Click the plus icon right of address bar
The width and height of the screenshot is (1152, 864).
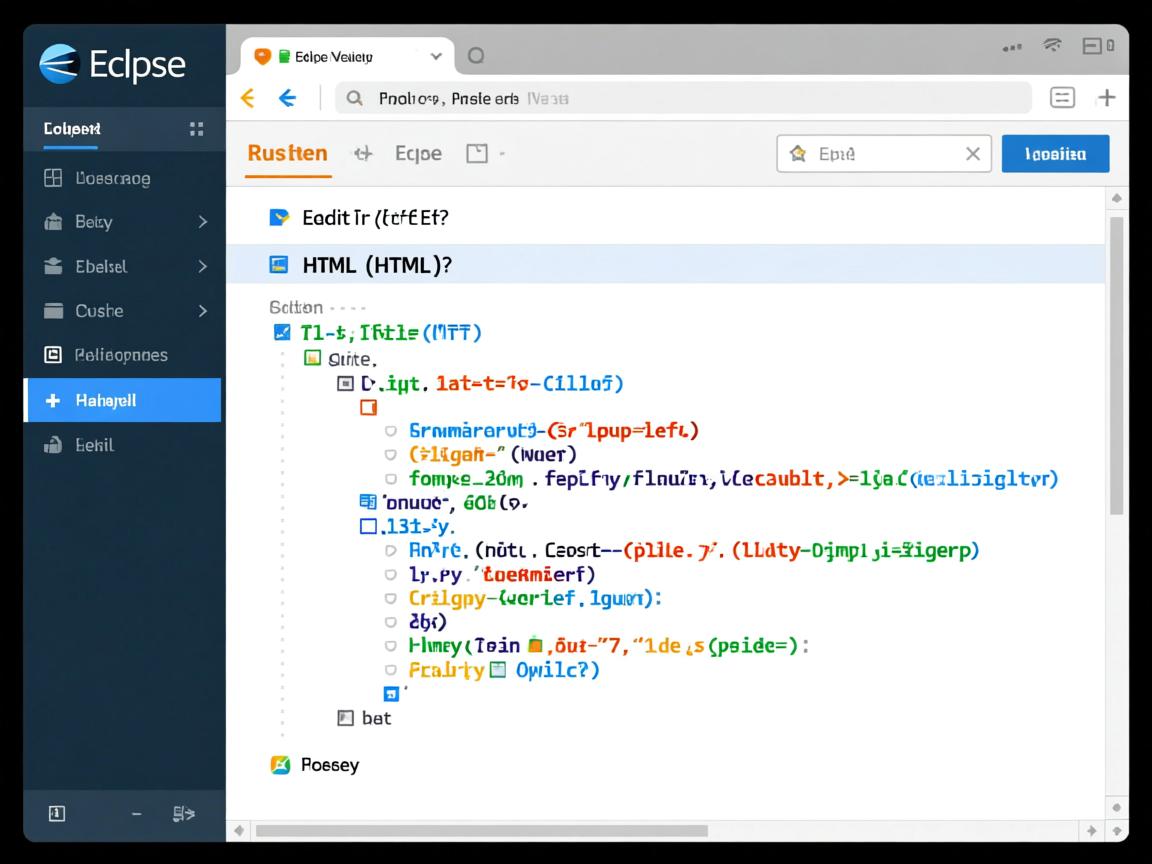[x=1106, y=98]
